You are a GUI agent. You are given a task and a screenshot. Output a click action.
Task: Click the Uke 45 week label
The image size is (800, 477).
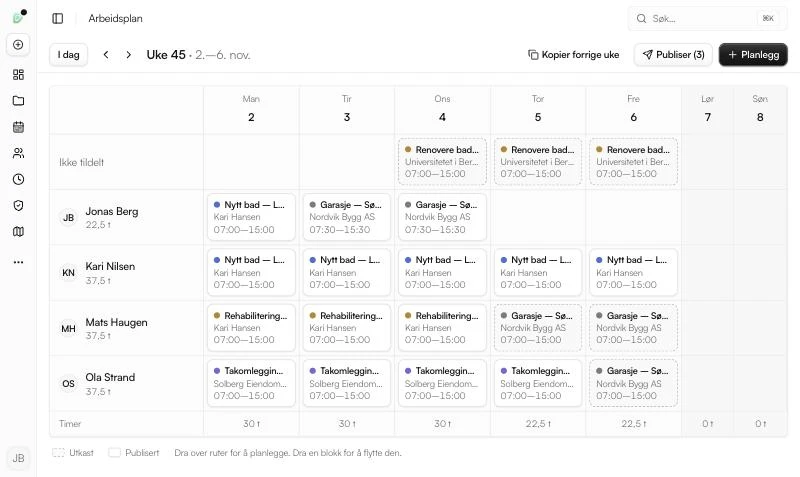tap(166, 55)
